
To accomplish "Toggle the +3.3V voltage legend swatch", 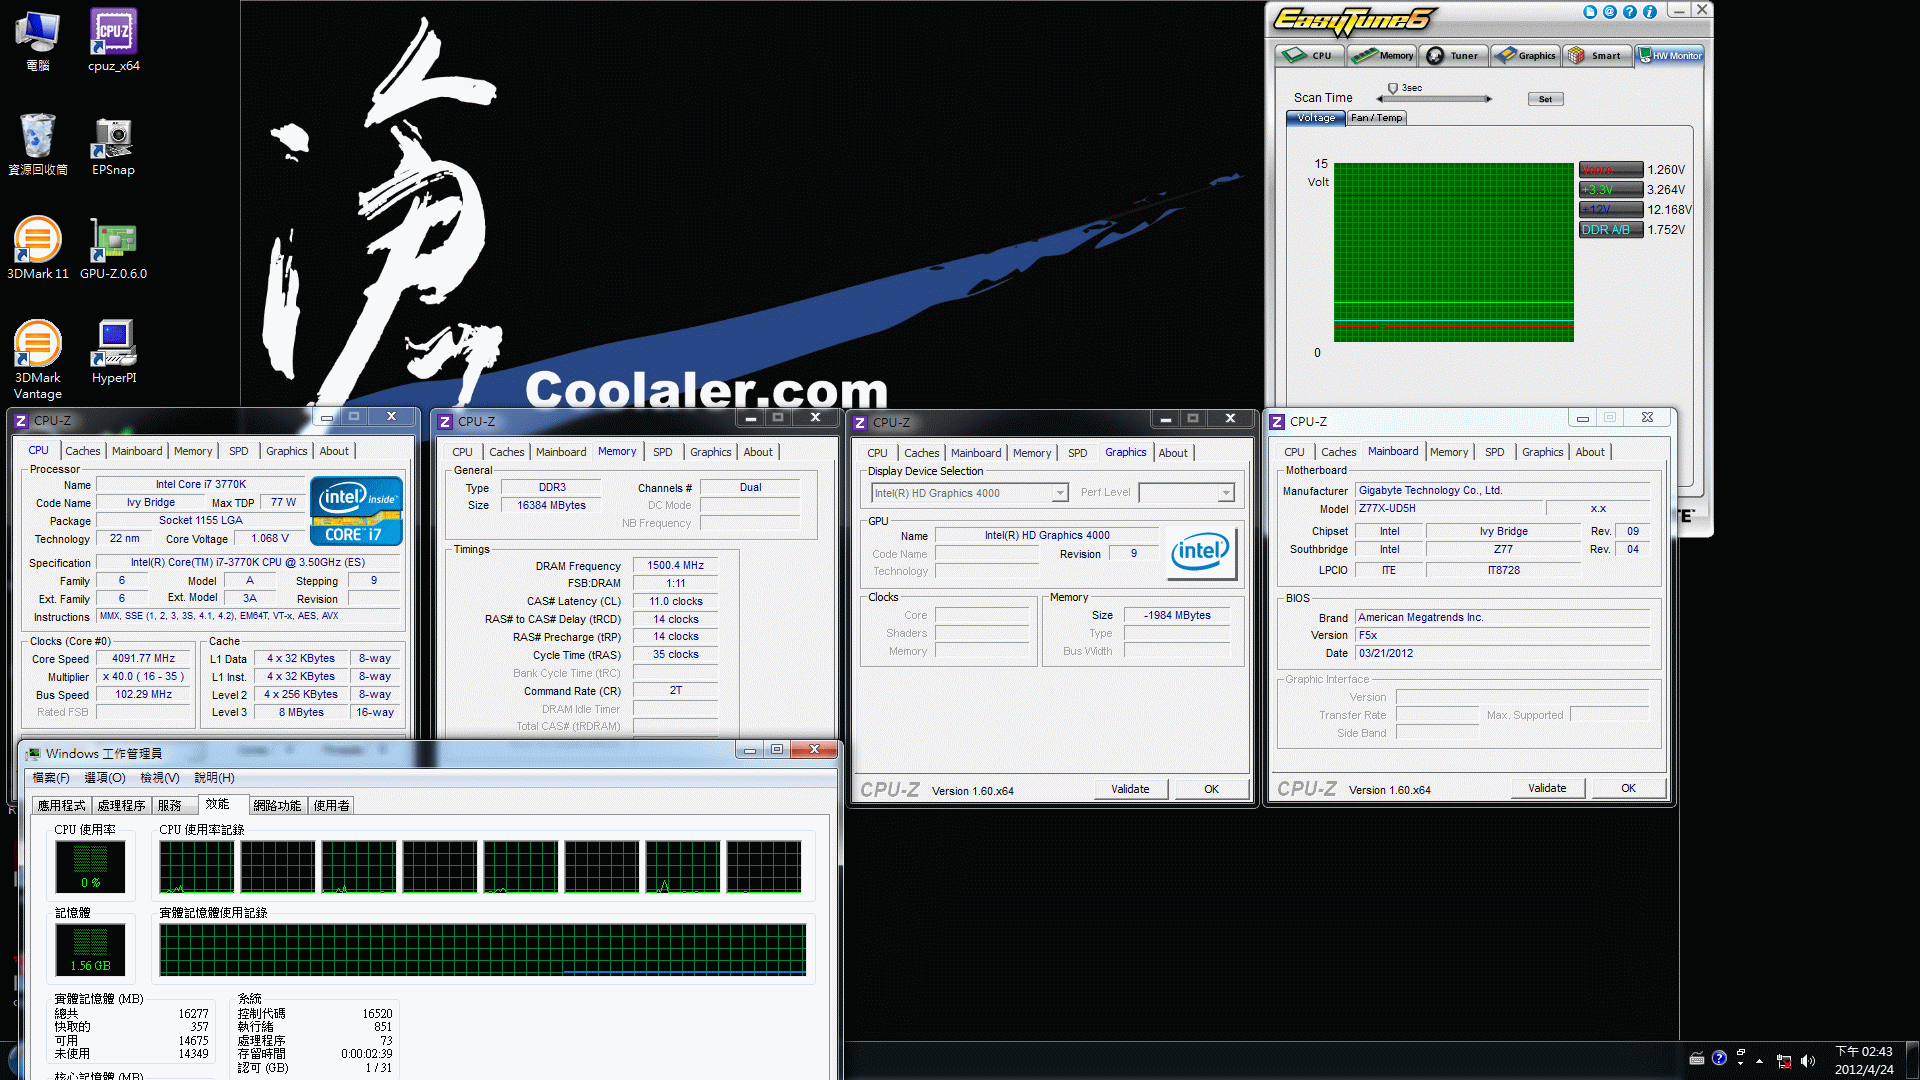I will pyautogui.click(x=1611, y=190).
